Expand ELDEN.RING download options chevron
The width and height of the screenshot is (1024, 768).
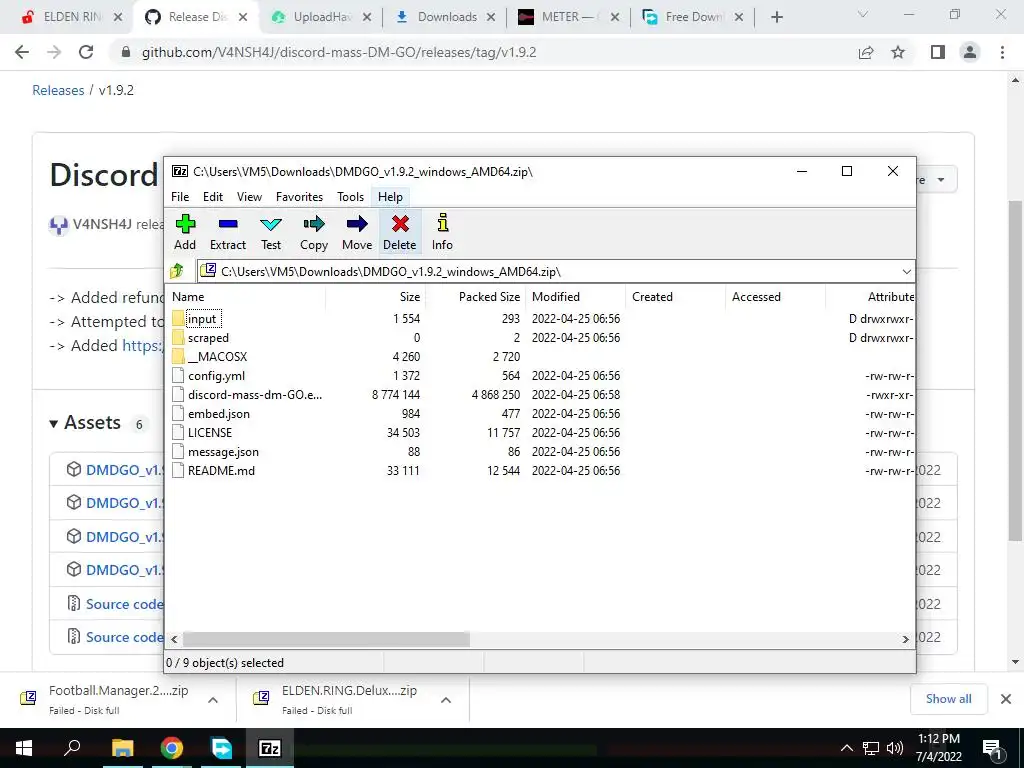446,700
